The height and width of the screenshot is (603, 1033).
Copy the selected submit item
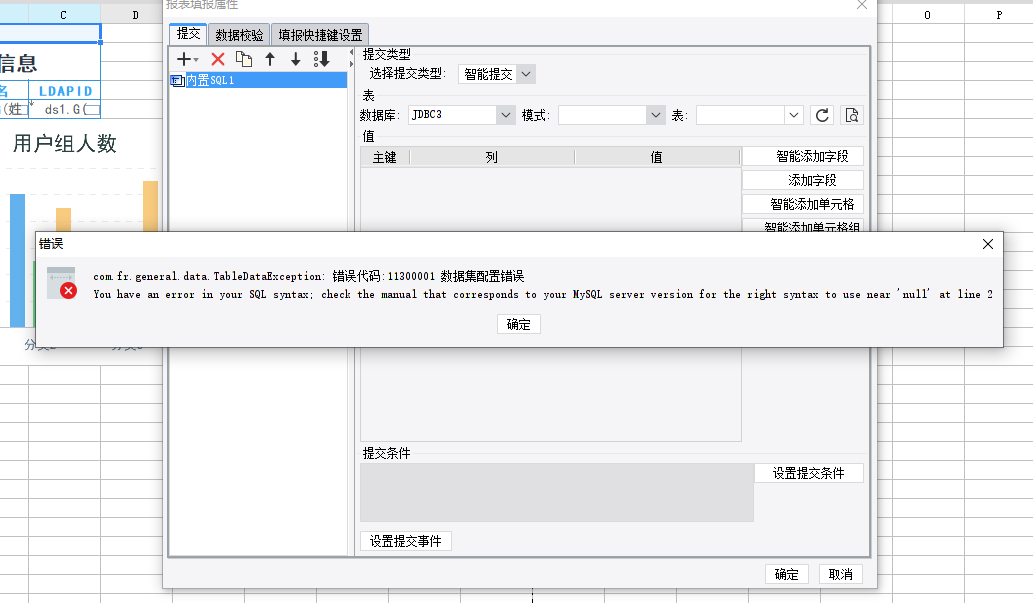pos(244,59)
